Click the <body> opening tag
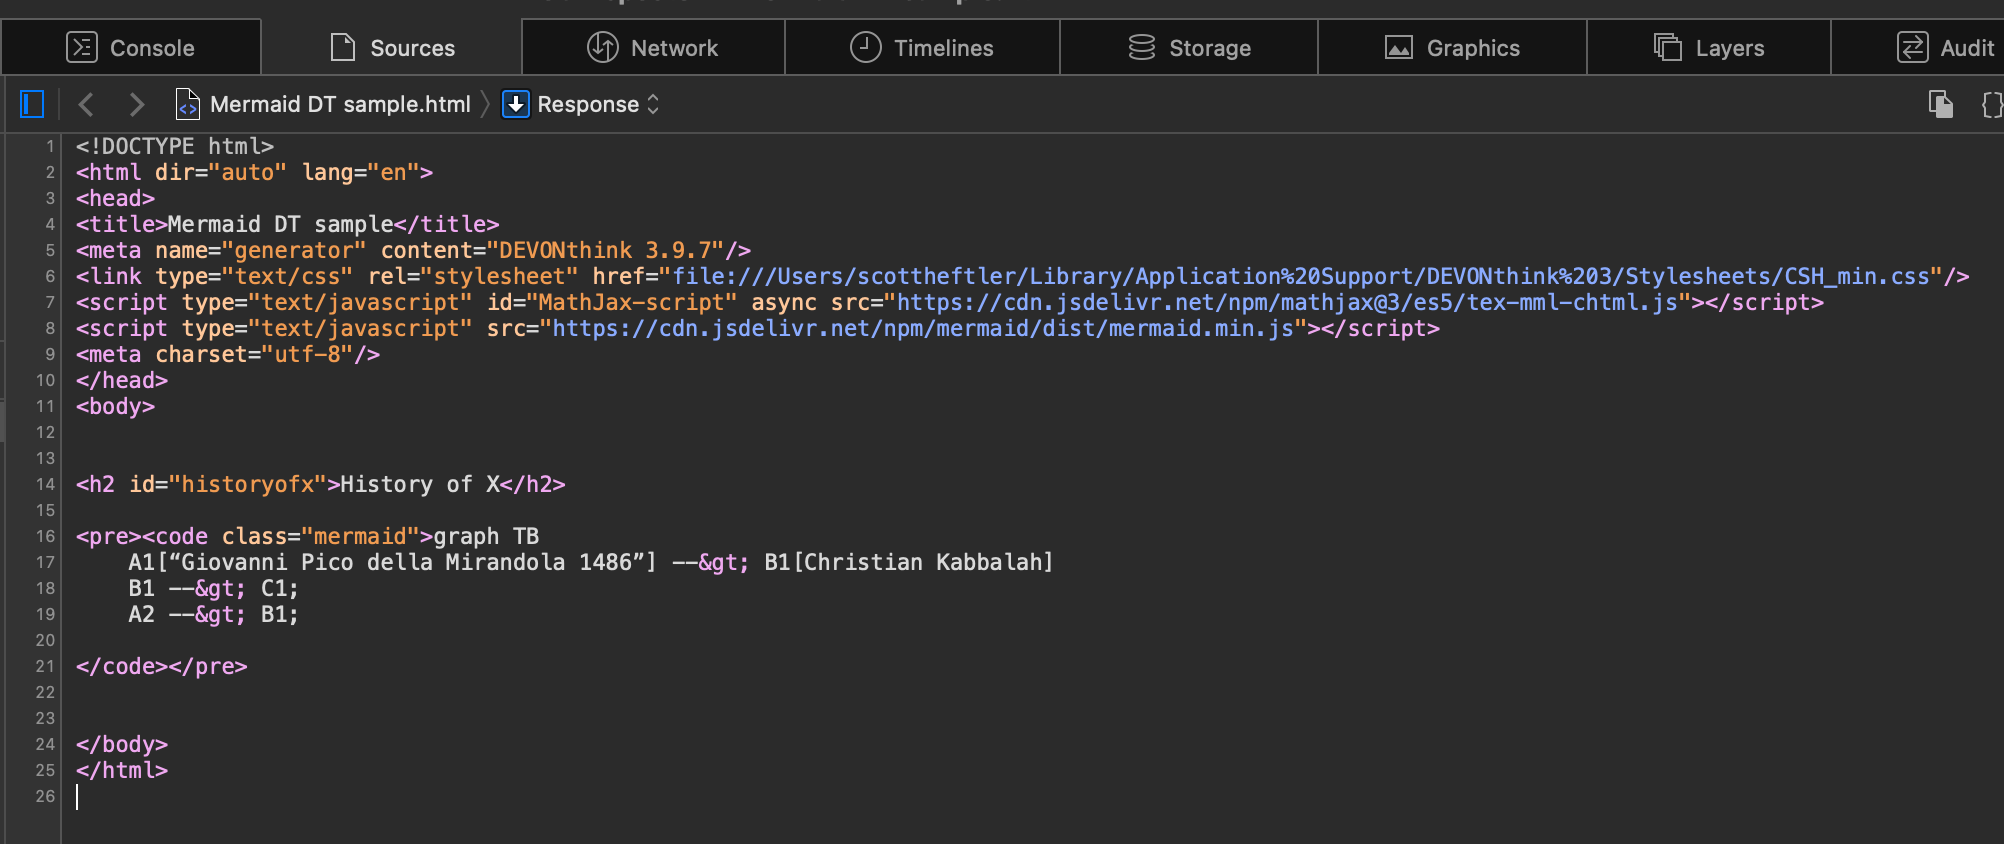Image resolution: width=2004 pixels, height=844 pixels. click(x=115, y=406)
